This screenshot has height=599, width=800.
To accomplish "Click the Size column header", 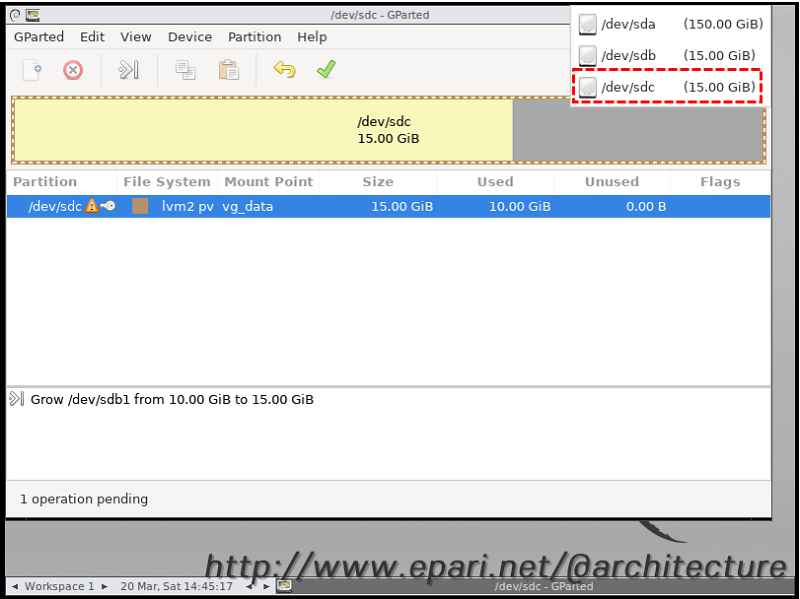I will [378, 182].
